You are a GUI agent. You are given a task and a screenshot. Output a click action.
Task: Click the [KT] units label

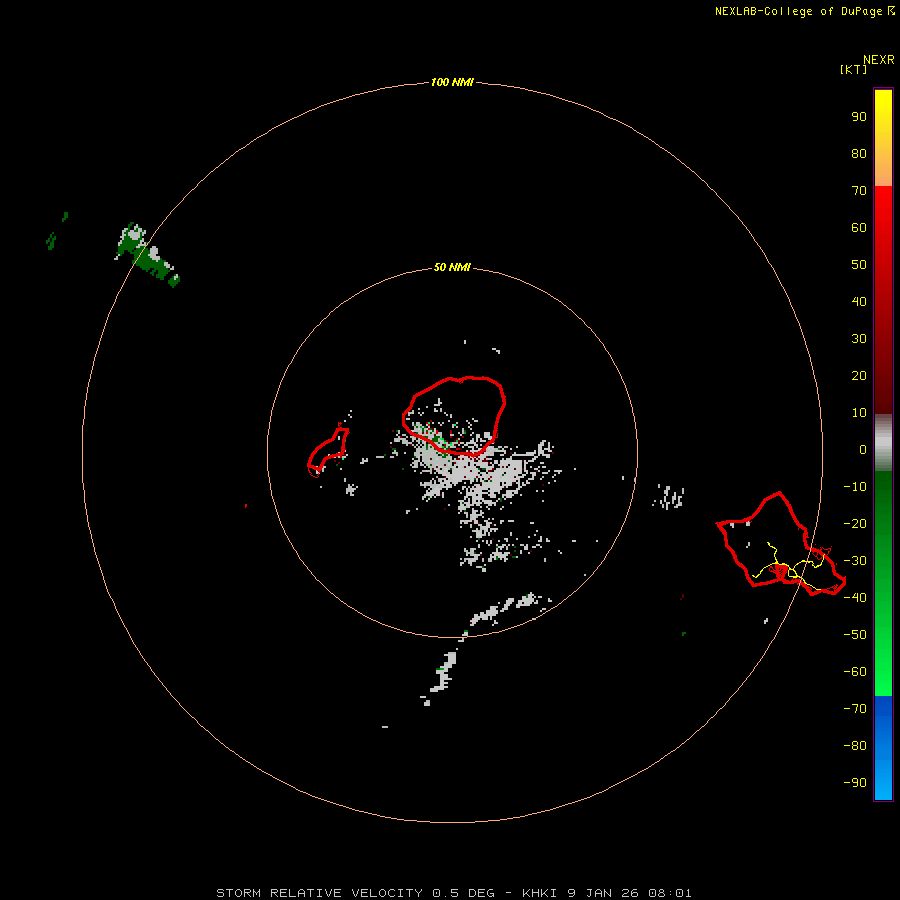[x=853, y=69]
